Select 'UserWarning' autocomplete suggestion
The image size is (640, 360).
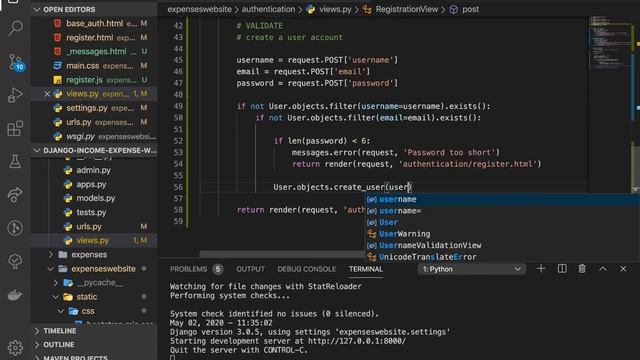[x=502, y=234]
